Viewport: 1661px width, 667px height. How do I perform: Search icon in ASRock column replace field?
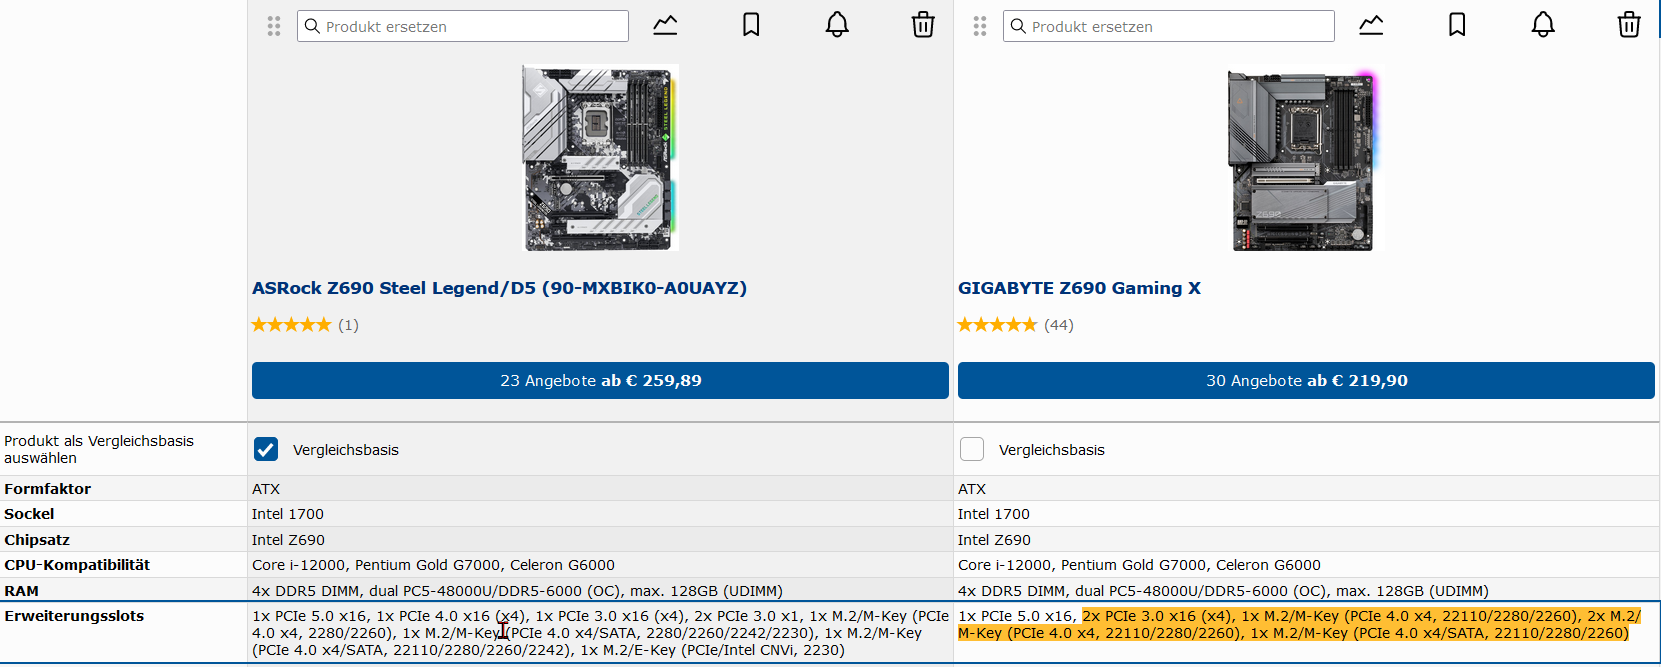coord(312,26)
